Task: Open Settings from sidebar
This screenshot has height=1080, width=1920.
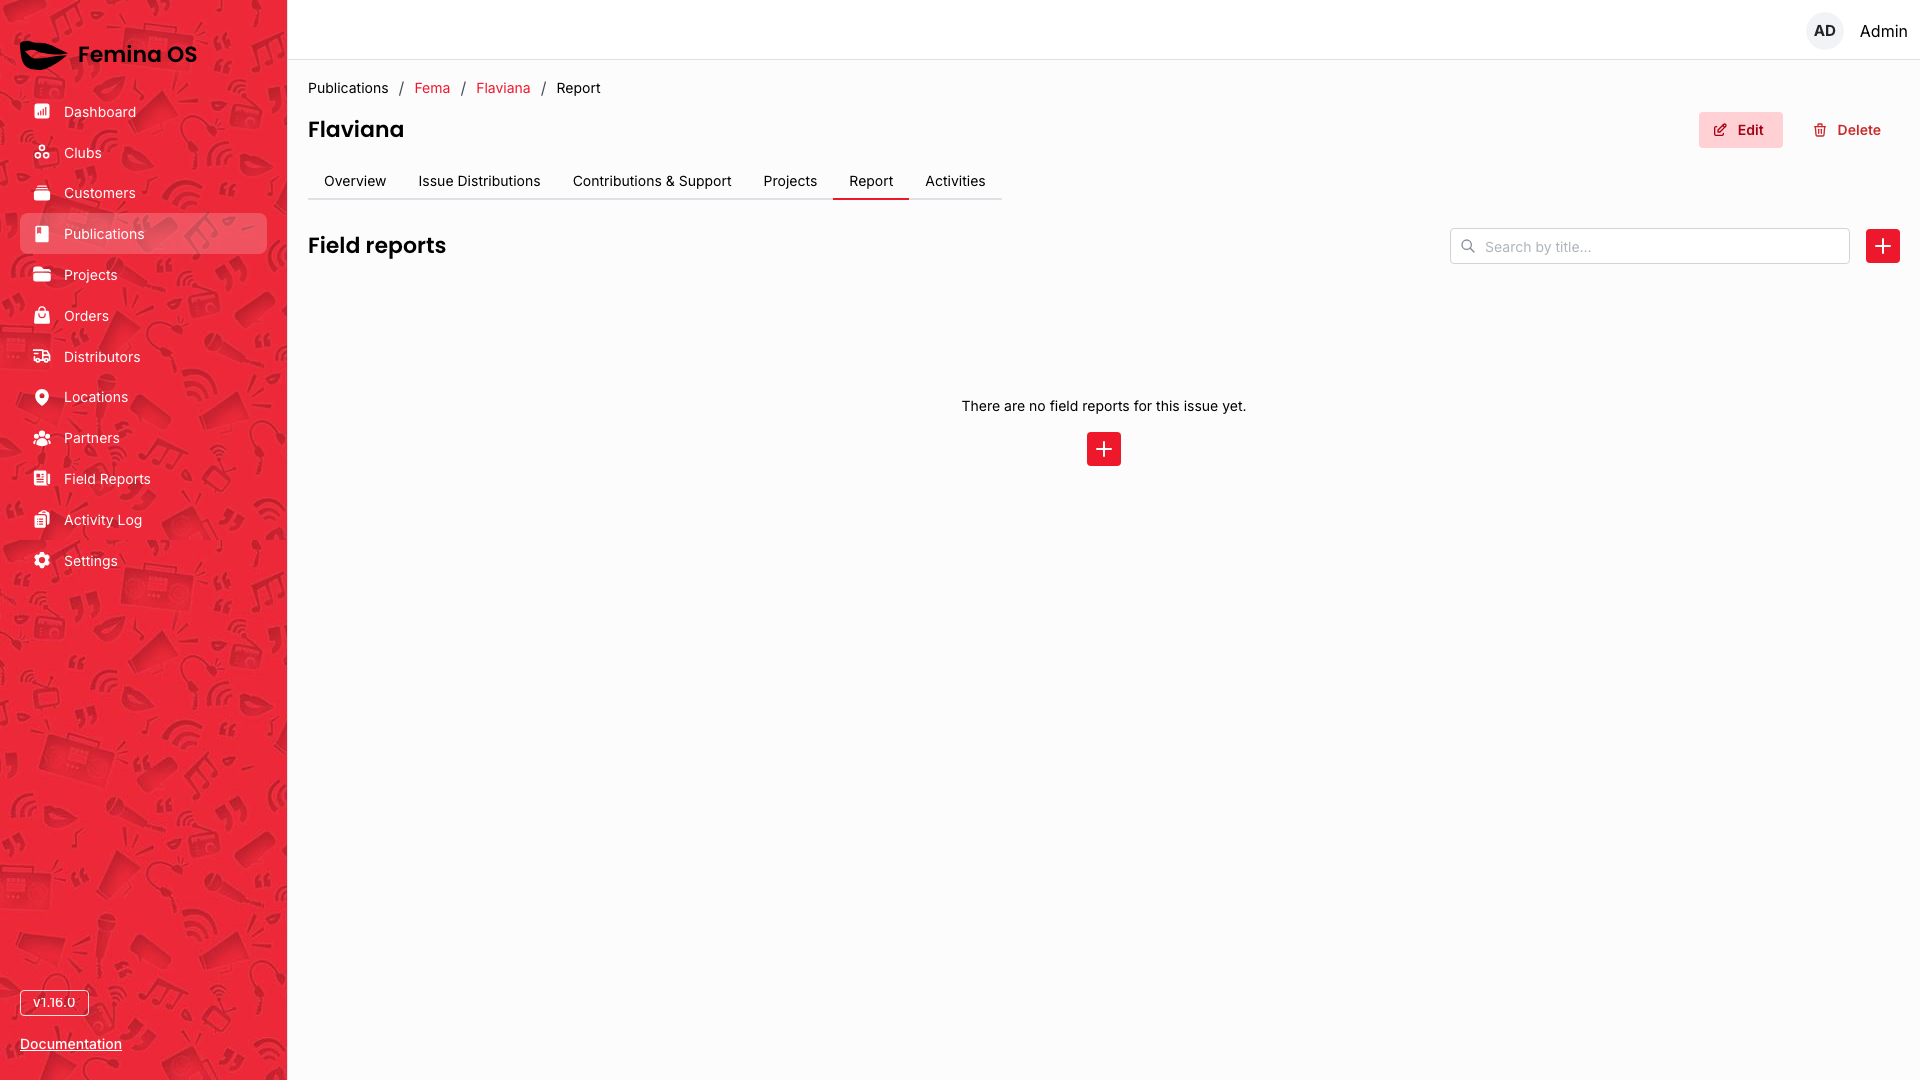Action: (x=143, y=561)
